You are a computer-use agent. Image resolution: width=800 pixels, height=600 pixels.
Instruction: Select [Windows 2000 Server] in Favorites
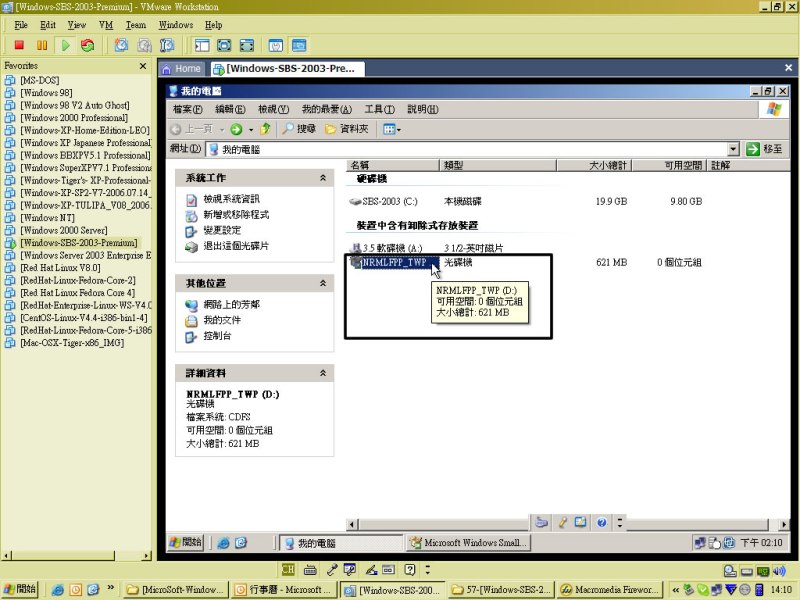[x=64, y=230]
